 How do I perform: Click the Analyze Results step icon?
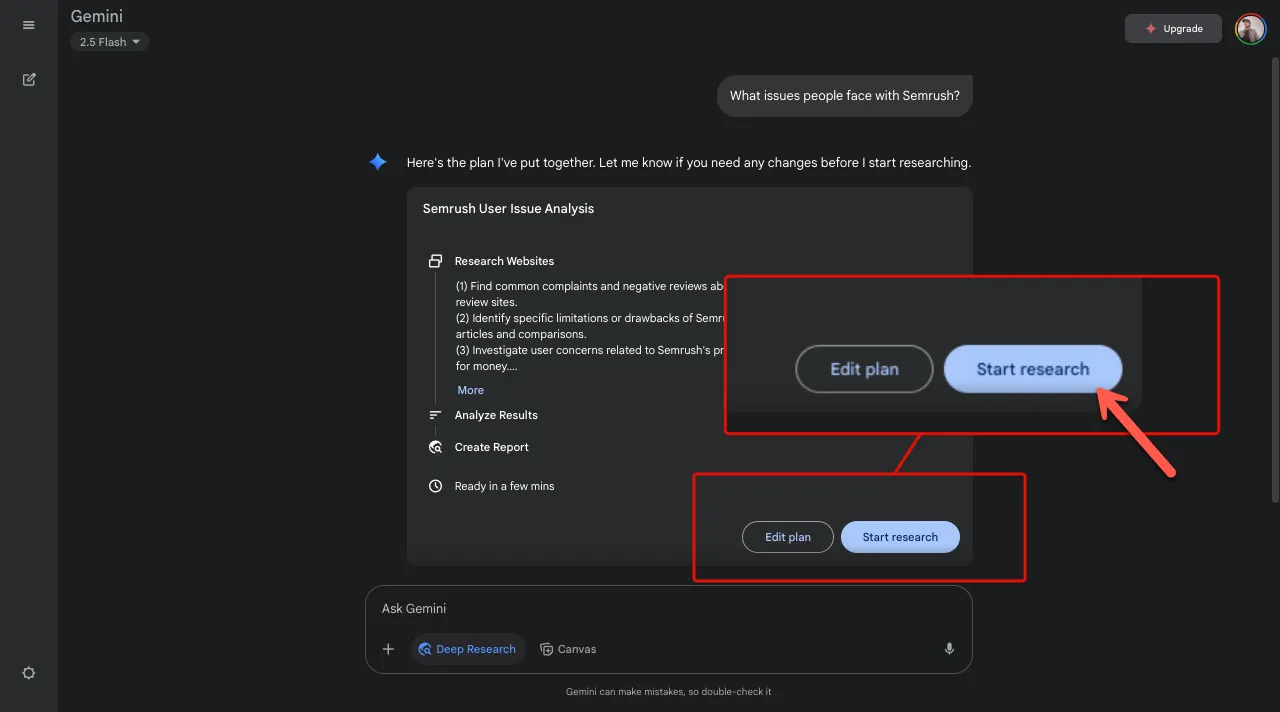pyautogui.click(x=435, y=415)
